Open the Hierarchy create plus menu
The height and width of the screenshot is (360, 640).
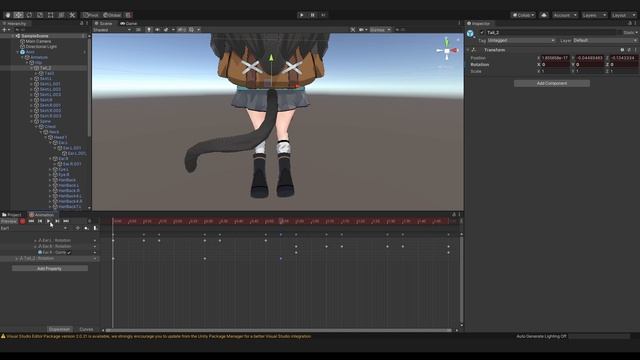pyautogui.click(x=5, y=30)
